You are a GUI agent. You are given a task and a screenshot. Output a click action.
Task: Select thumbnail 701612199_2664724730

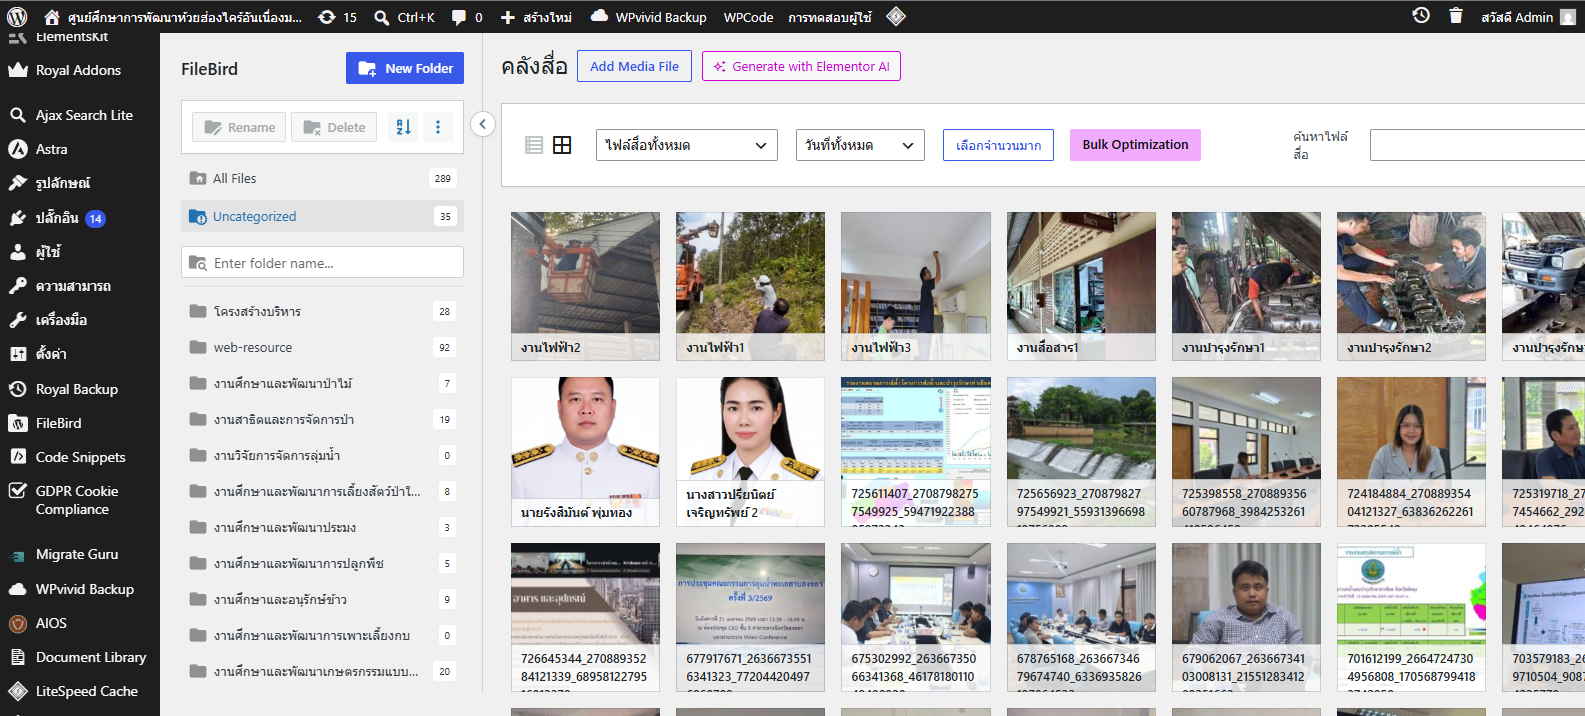coord(1411,617)
